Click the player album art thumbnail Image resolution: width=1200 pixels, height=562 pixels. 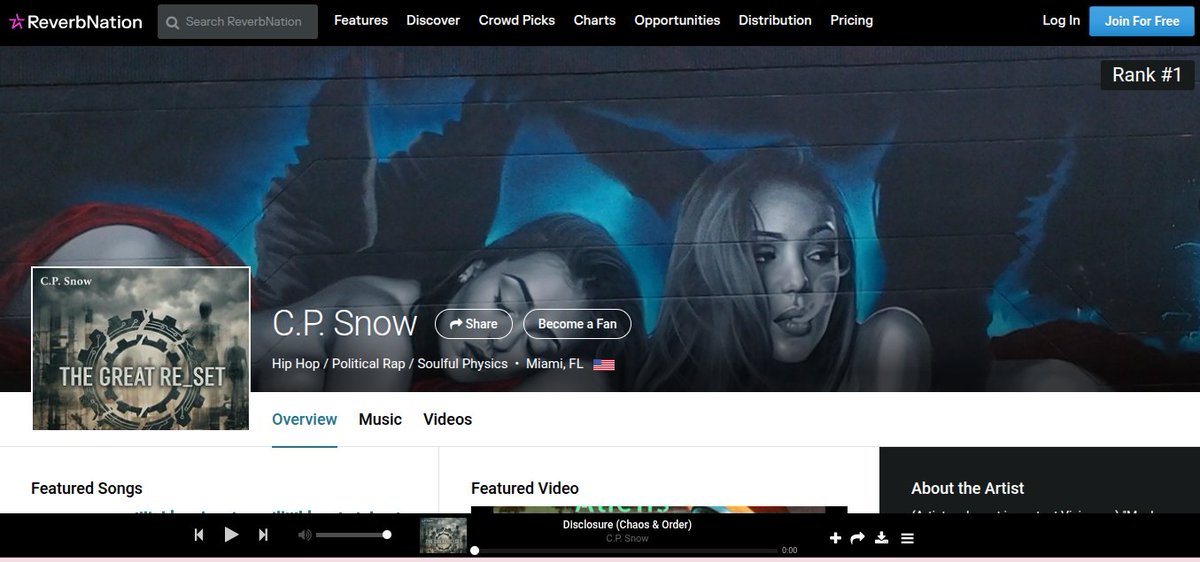pos(444,535)
